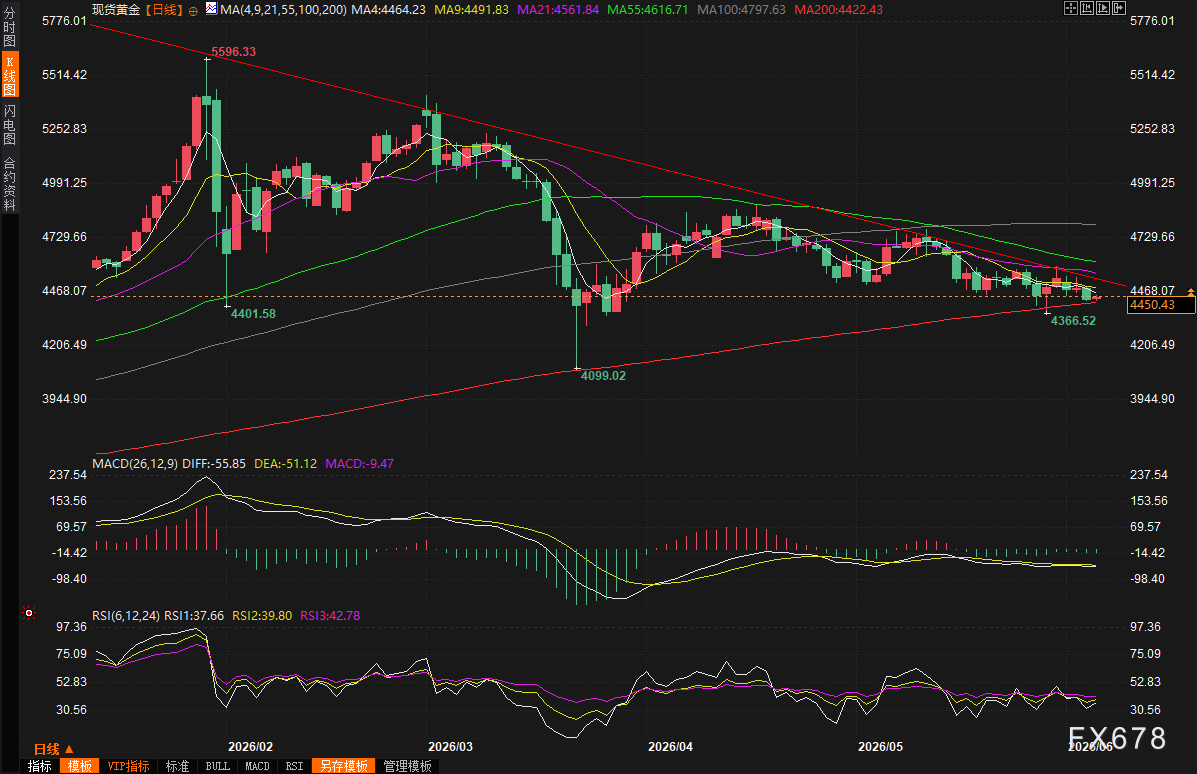
Task: Click the red target icon beside RSI panel
Action: point(29,613)
